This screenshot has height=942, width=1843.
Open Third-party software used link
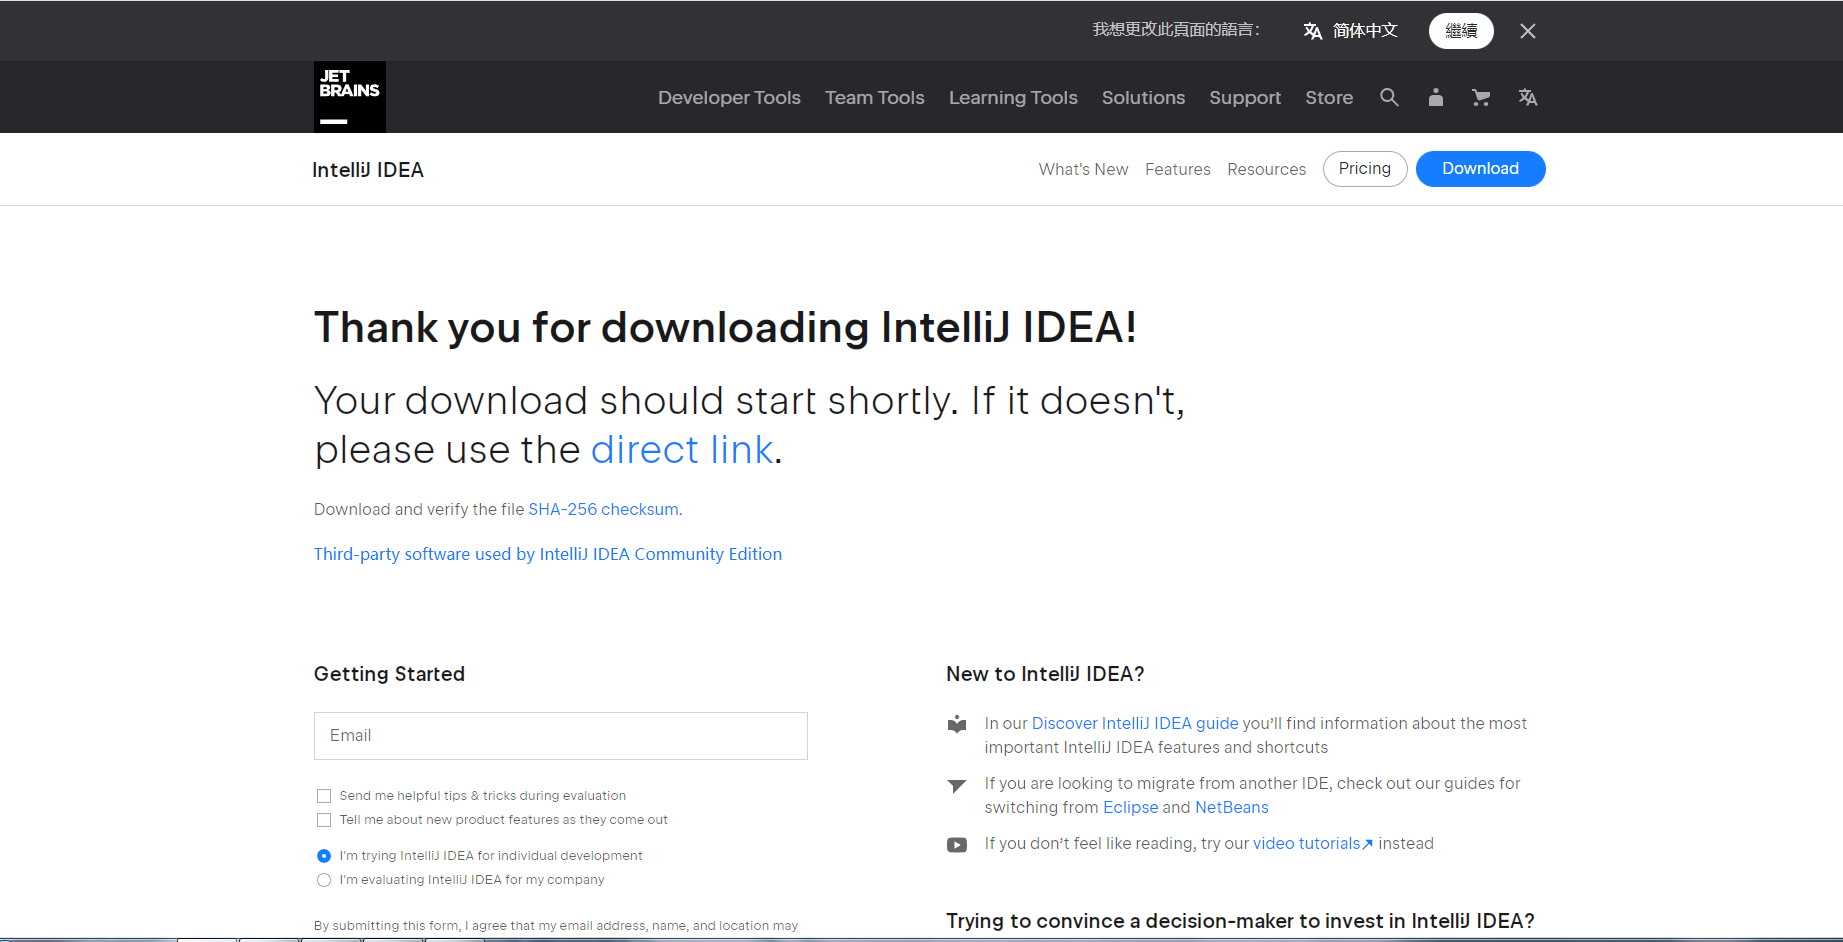548,554
